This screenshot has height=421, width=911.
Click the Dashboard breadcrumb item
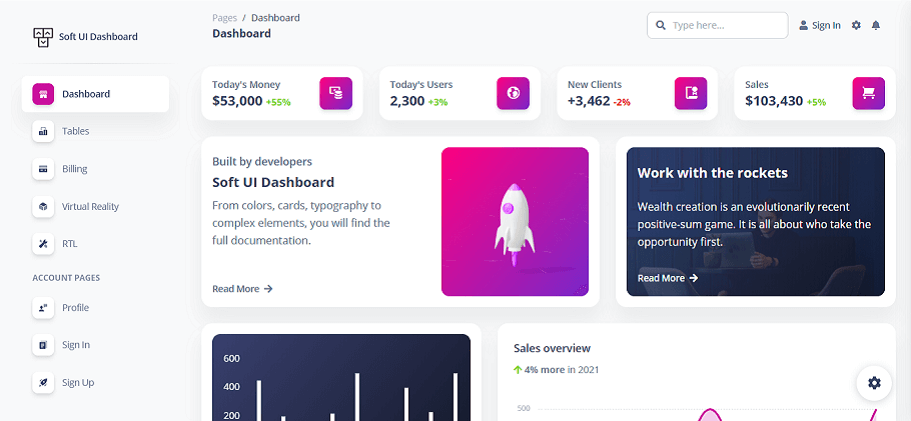click(275, 18)
